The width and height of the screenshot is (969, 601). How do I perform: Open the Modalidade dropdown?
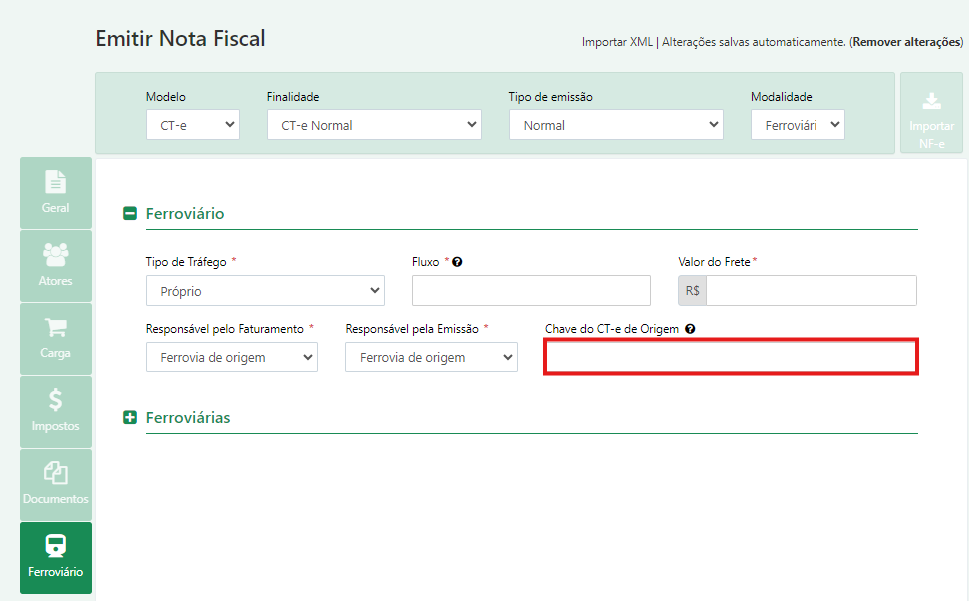(x=798, y=125)
